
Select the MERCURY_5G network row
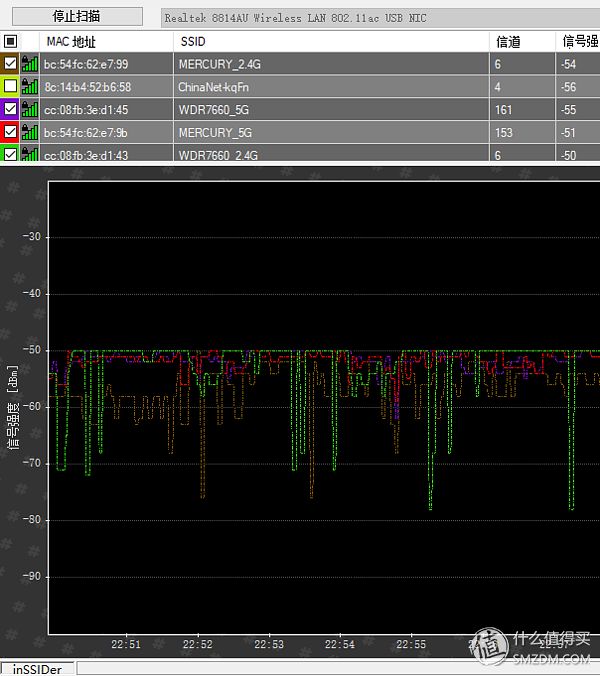300,132
